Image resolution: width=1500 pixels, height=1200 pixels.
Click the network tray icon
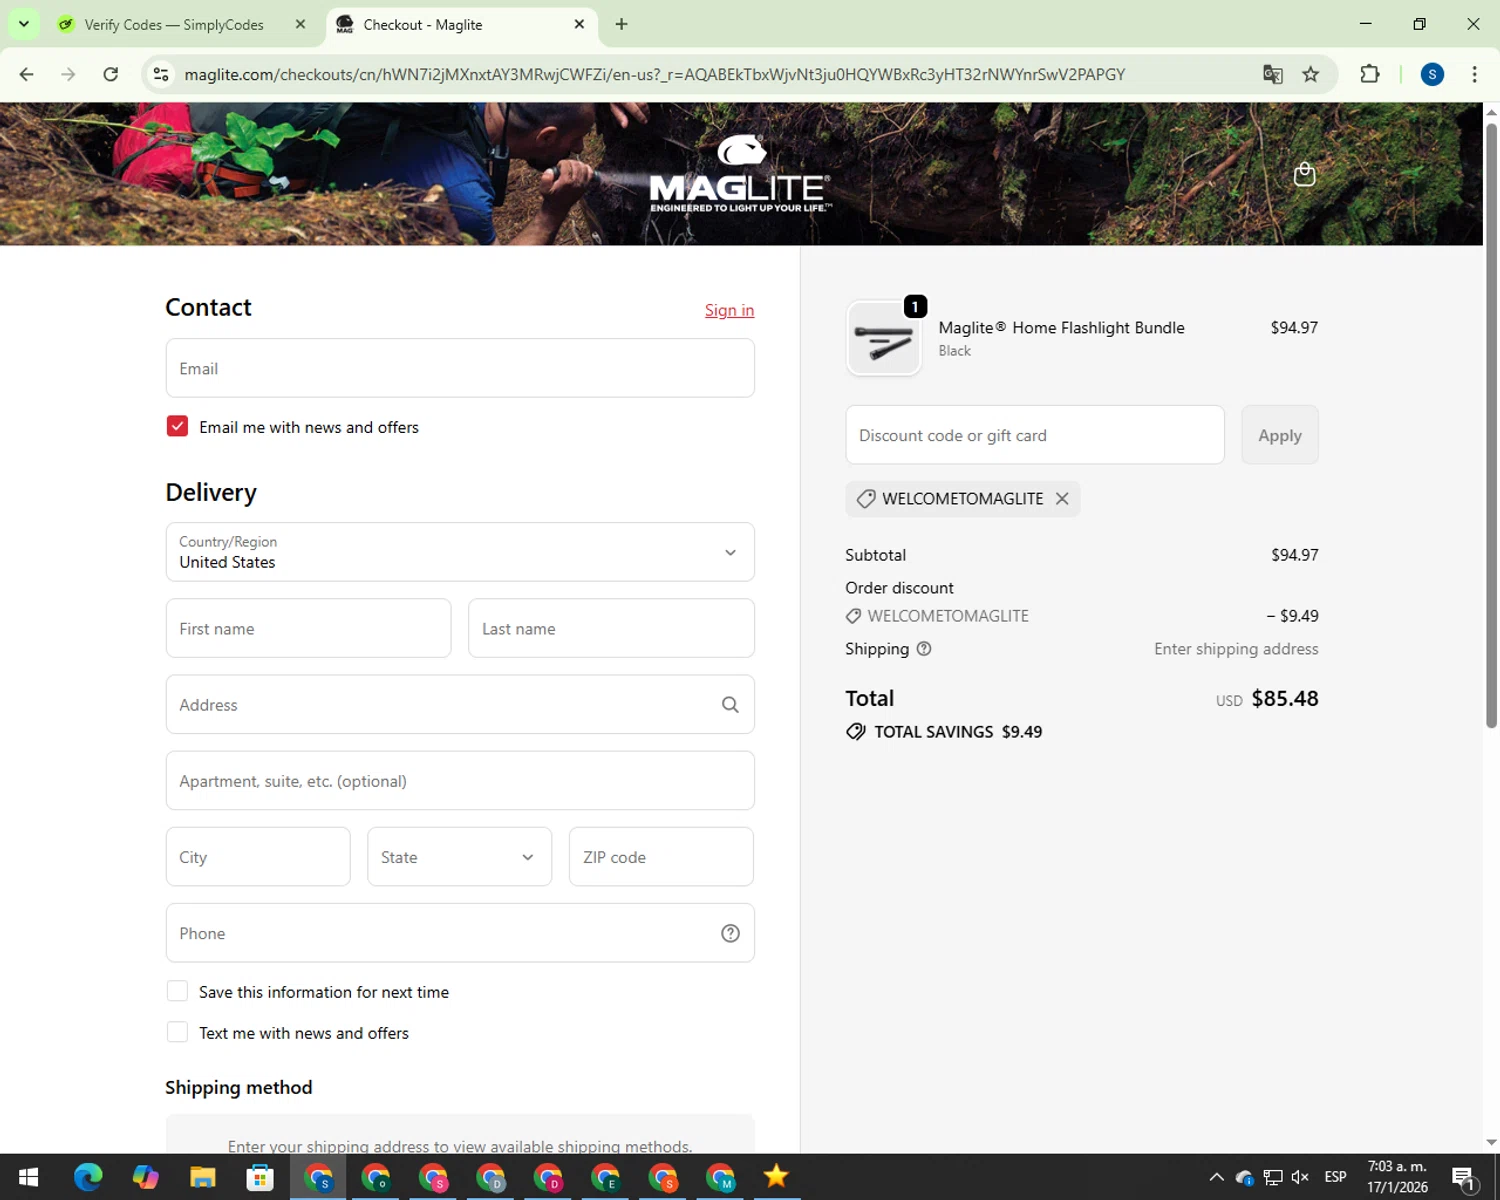coord(1272,1177)
